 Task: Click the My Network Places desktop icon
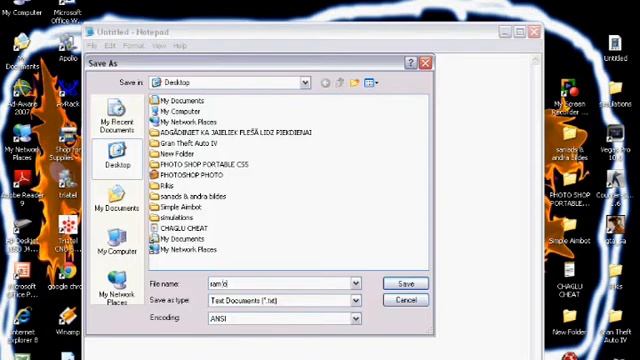22,143
